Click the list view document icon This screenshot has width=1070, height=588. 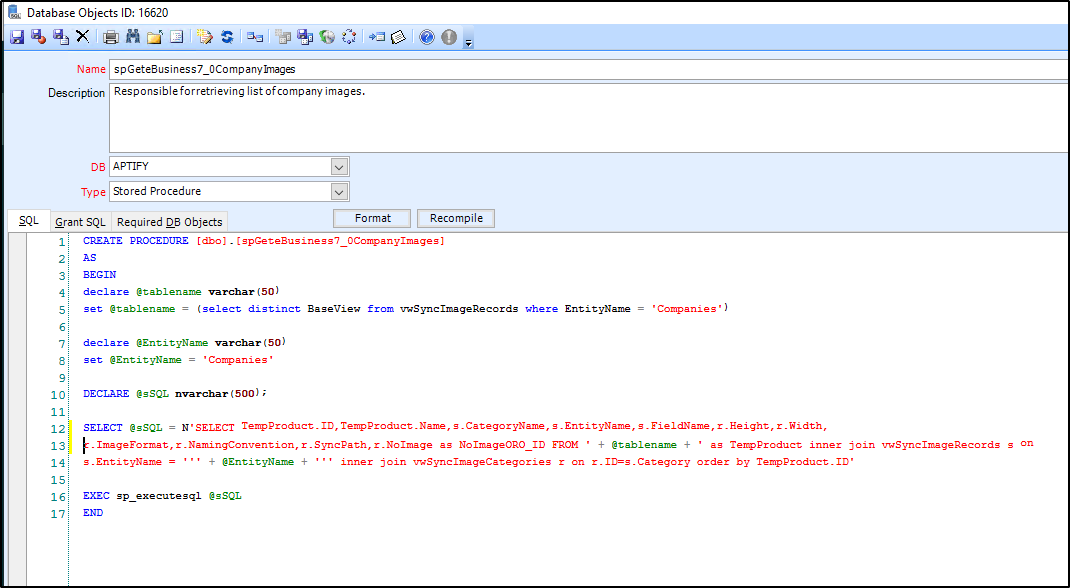(x=176, y=37)
